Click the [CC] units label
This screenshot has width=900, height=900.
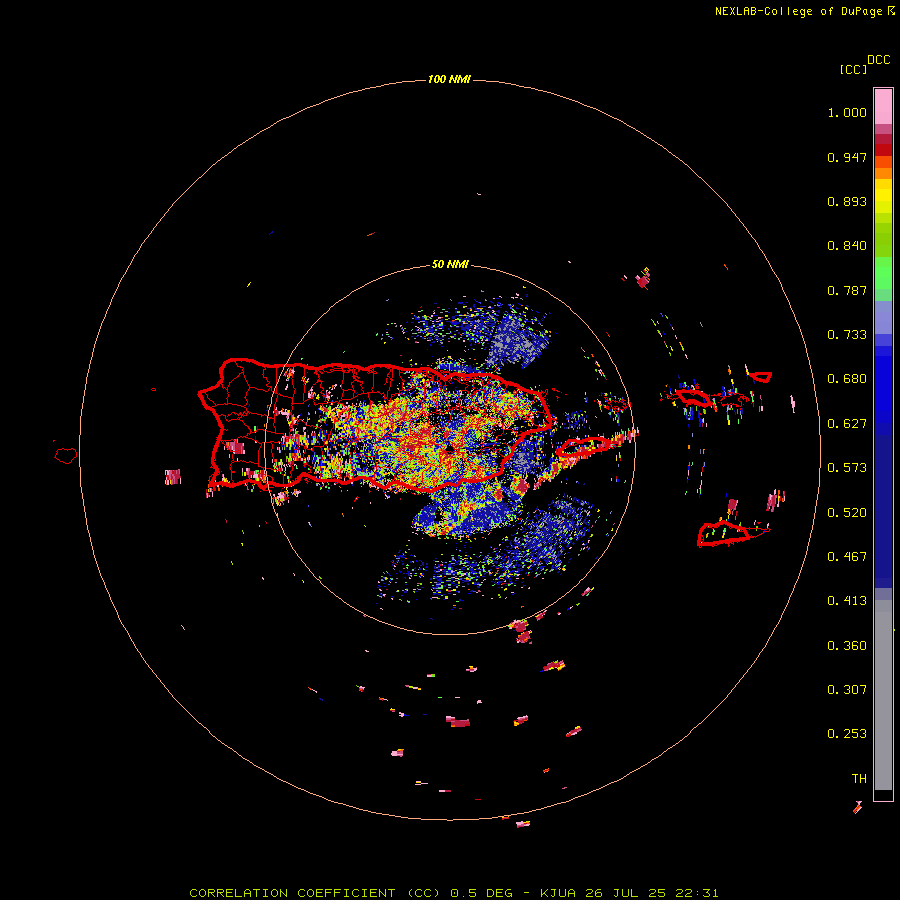click(853, 69)
